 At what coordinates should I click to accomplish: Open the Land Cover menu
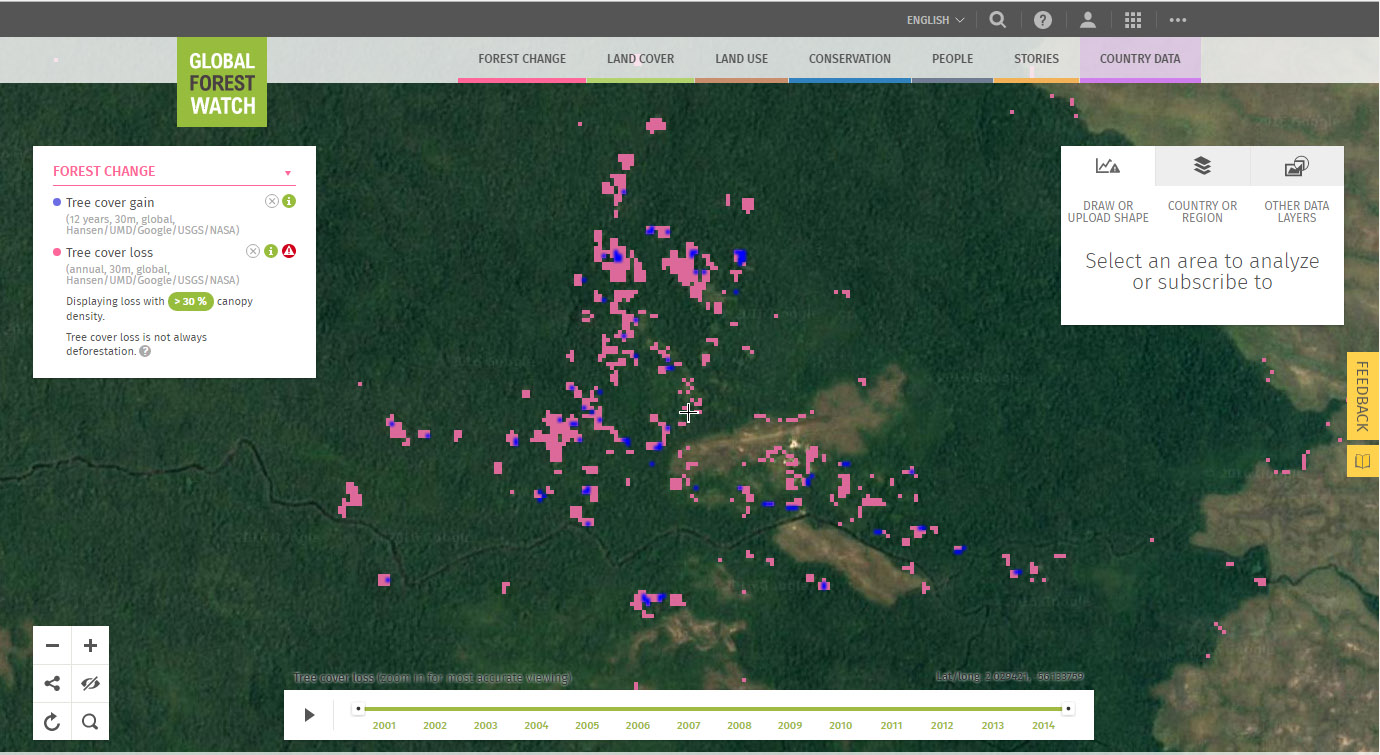[x=640, y=59]
